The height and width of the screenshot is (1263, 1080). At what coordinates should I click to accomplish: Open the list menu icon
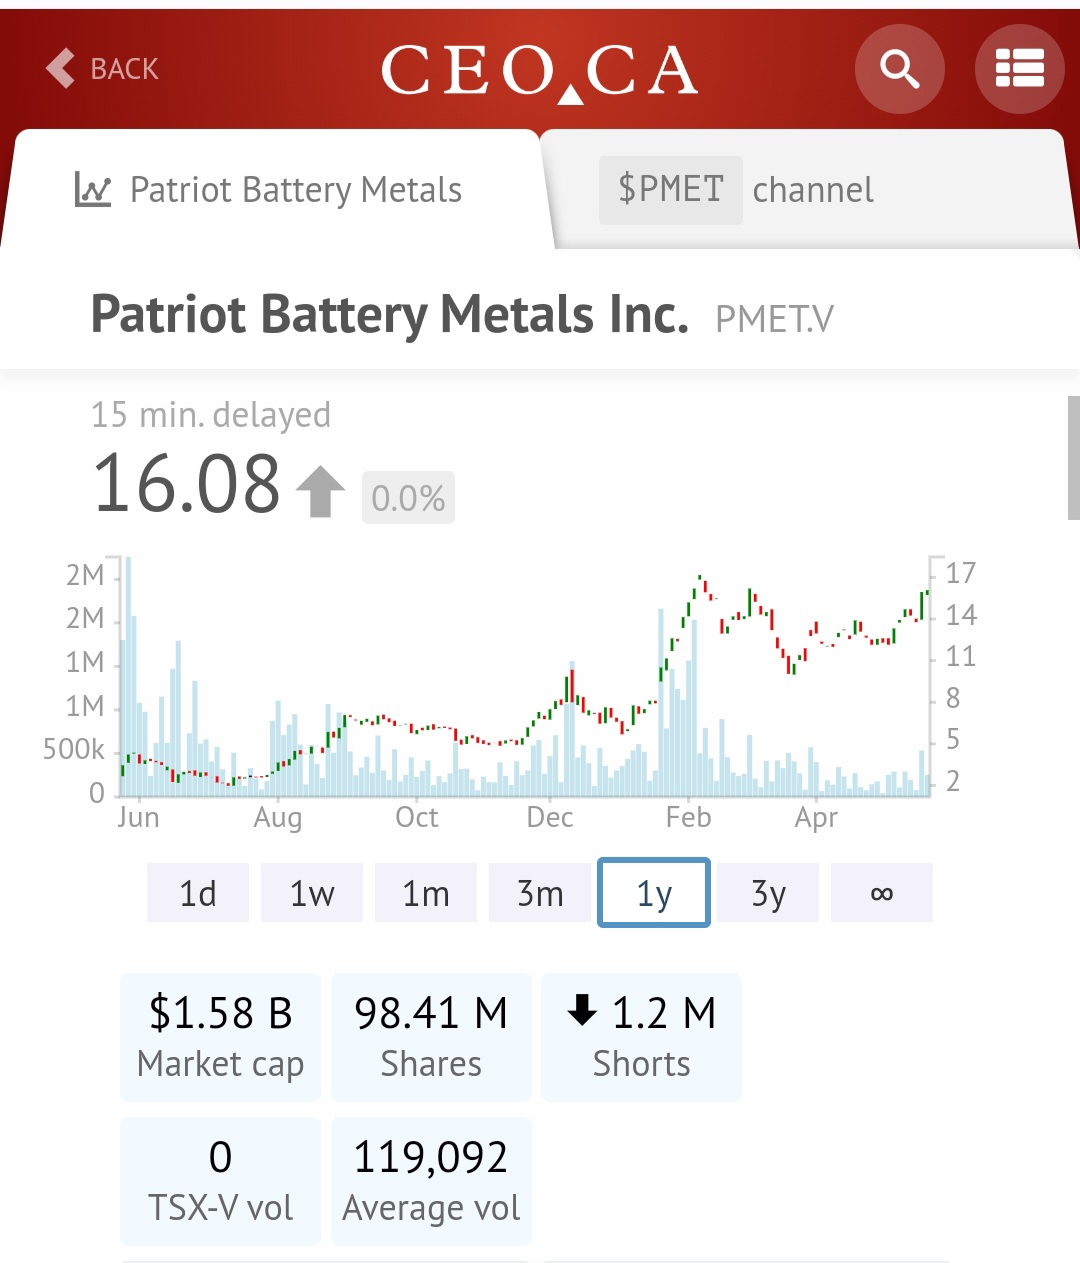1019,69
